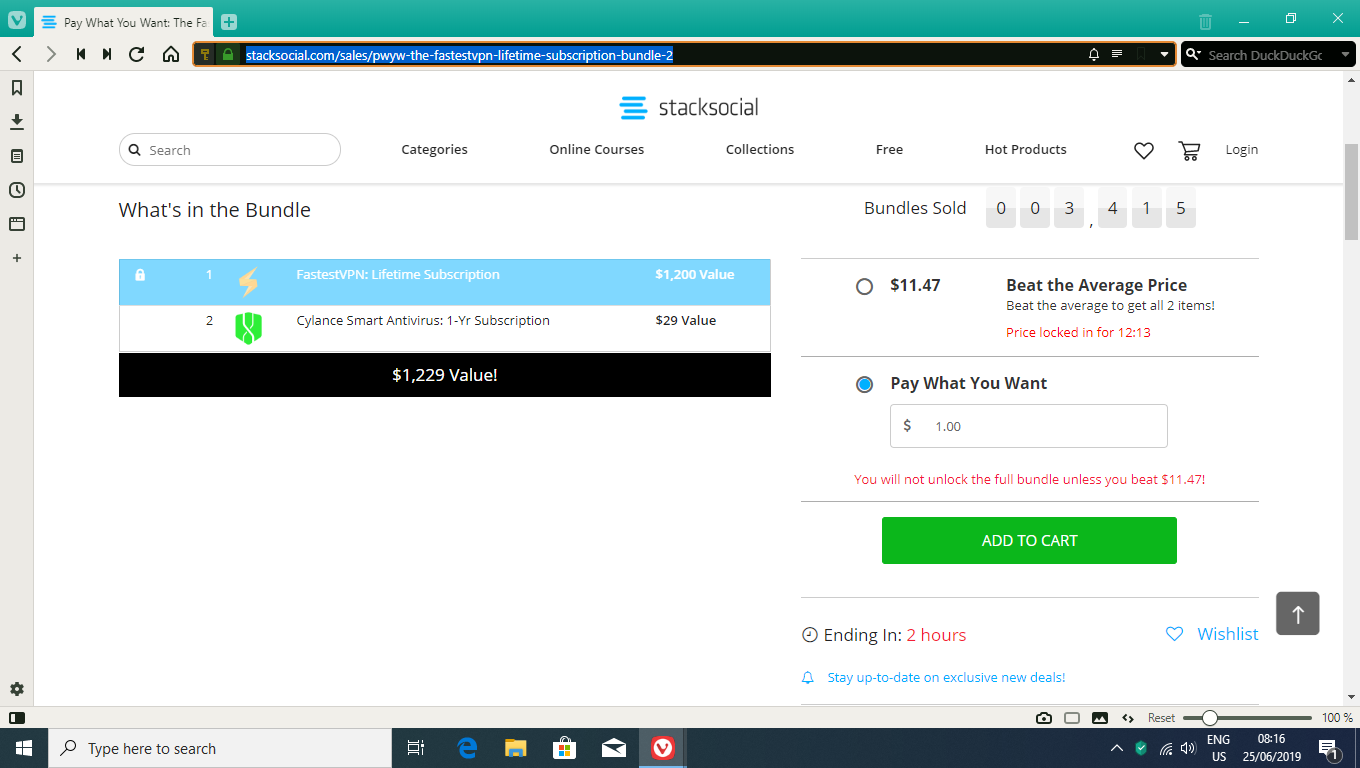Image resolution: width=1360 pixels, height=768 pixels.
Task: Select the $11.47 Beat the Average Price option
Action: coord(865,287)
